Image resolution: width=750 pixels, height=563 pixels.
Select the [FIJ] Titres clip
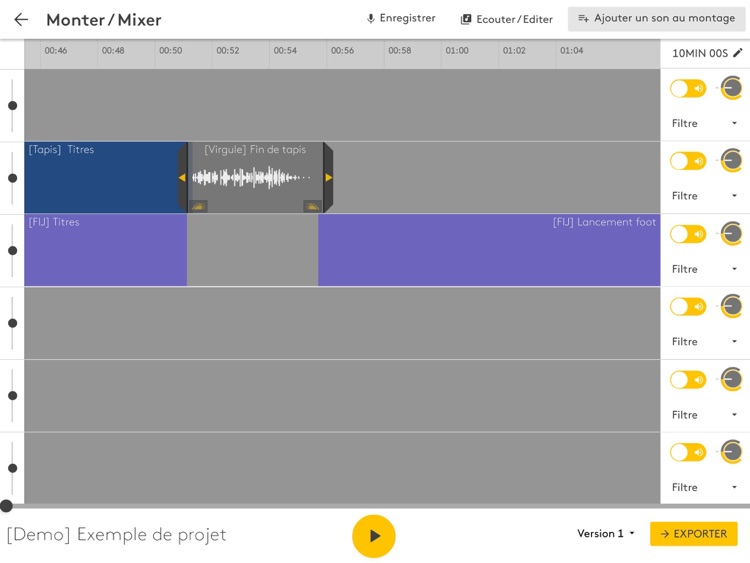[x=106, y=250]
